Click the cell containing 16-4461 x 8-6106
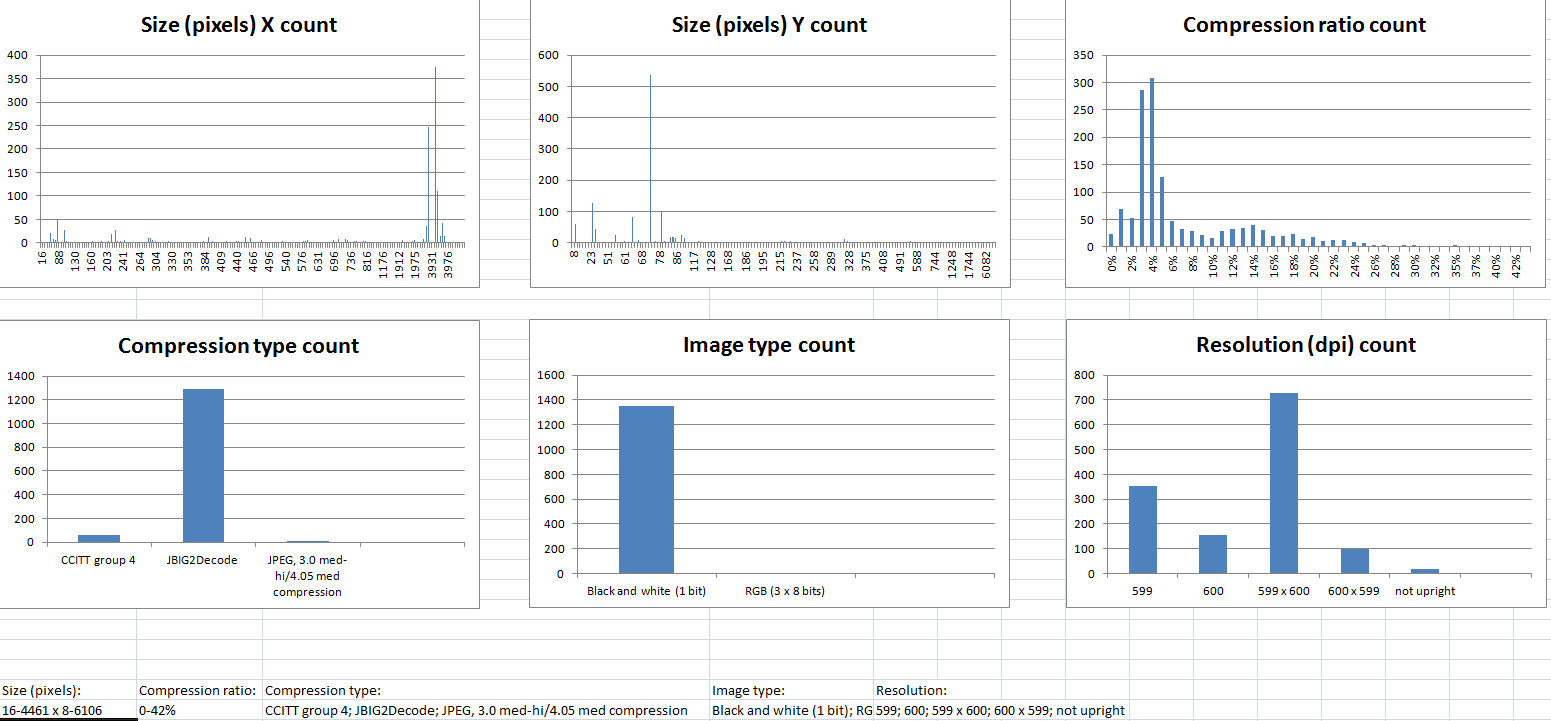Image resolution: width=1551 pixels, height=721 pixels. (x=68, y=710)
